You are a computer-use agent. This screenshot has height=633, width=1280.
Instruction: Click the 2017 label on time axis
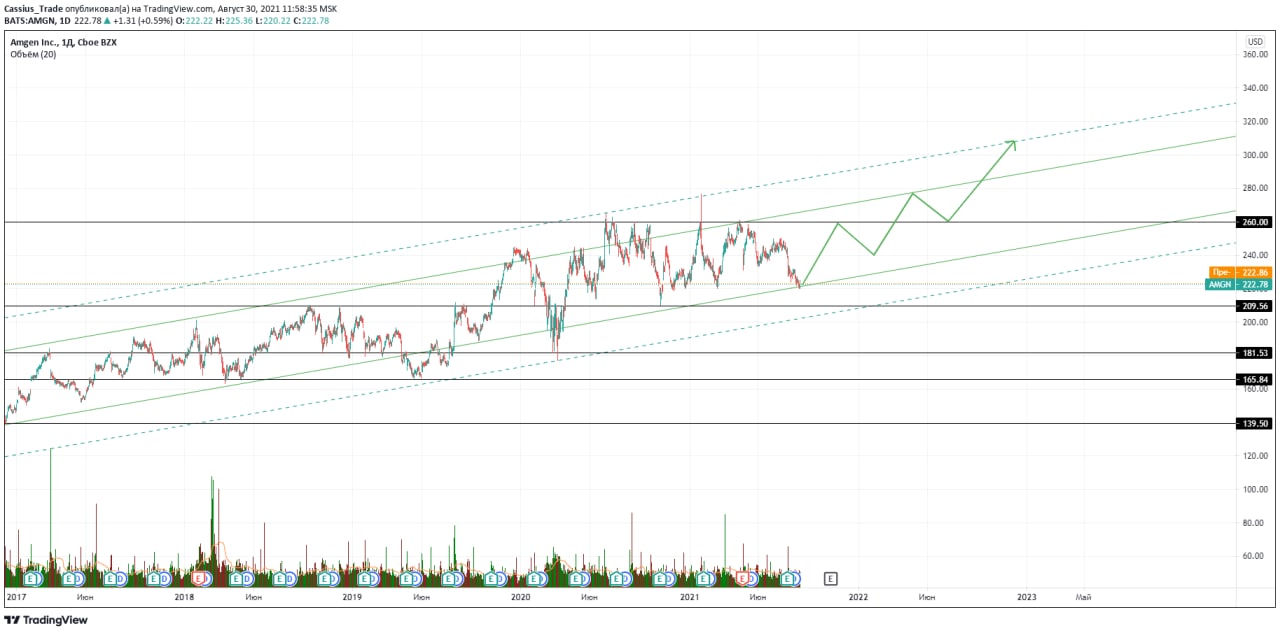15,597
